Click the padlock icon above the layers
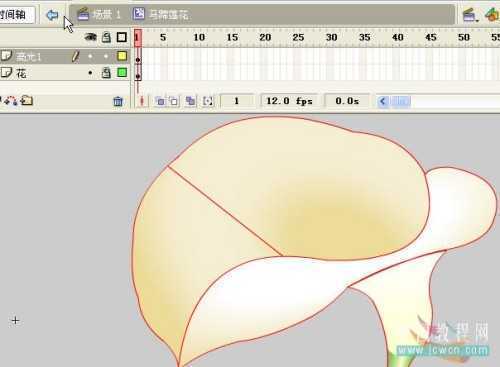Screen dimensions: 500x367 pos(106,37)
